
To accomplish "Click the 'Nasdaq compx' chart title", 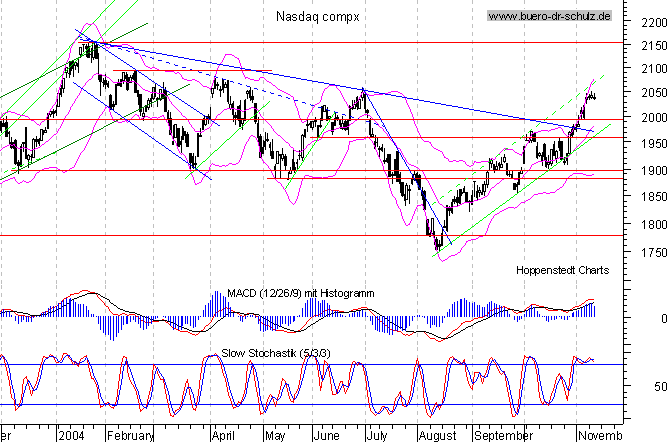I will click(x=318, y=17).
